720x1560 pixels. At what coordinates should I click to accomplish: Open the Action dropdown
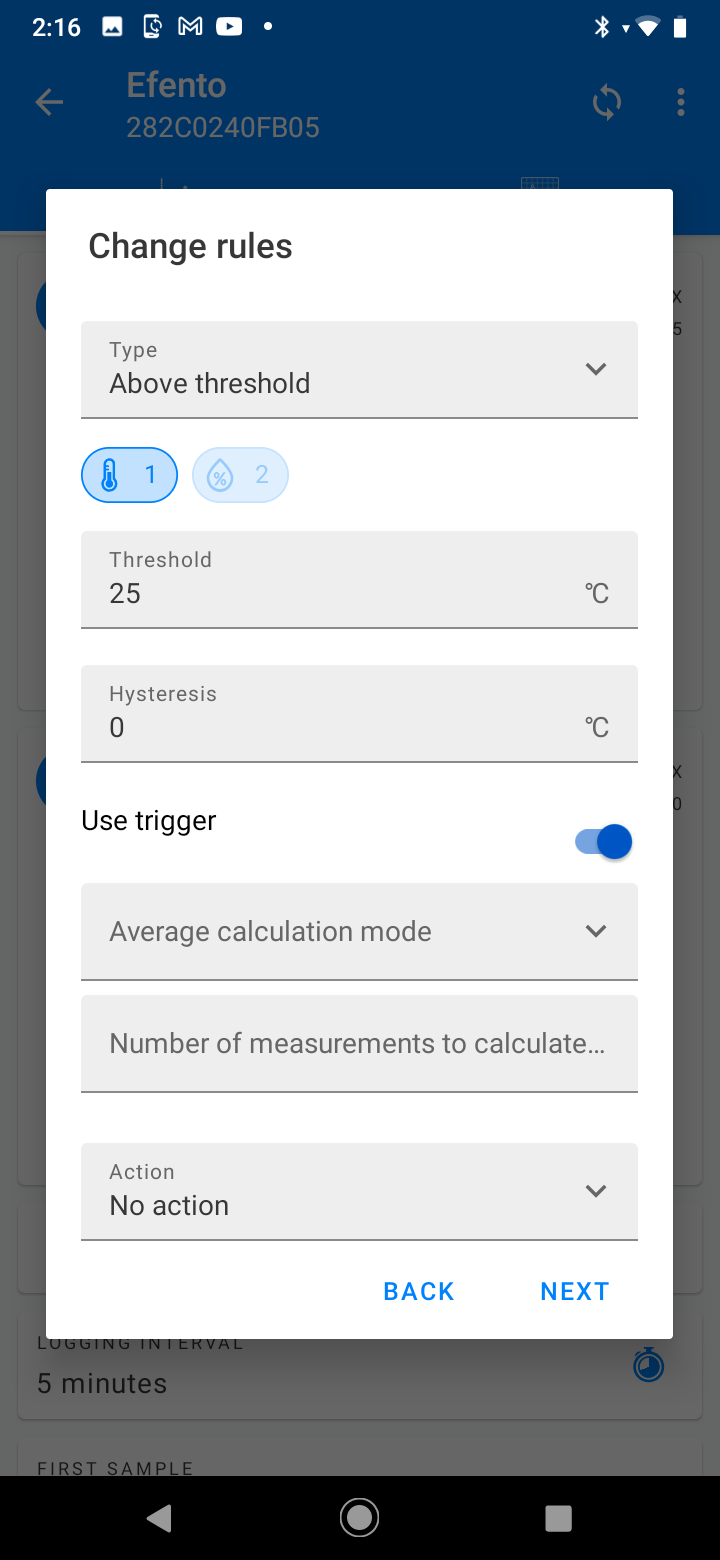[359, 1191]
